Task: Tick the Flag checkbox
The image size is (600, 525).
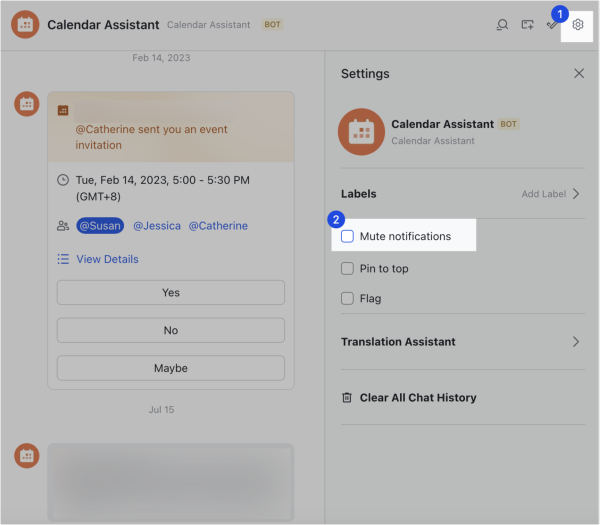Action: click(347, 298)
